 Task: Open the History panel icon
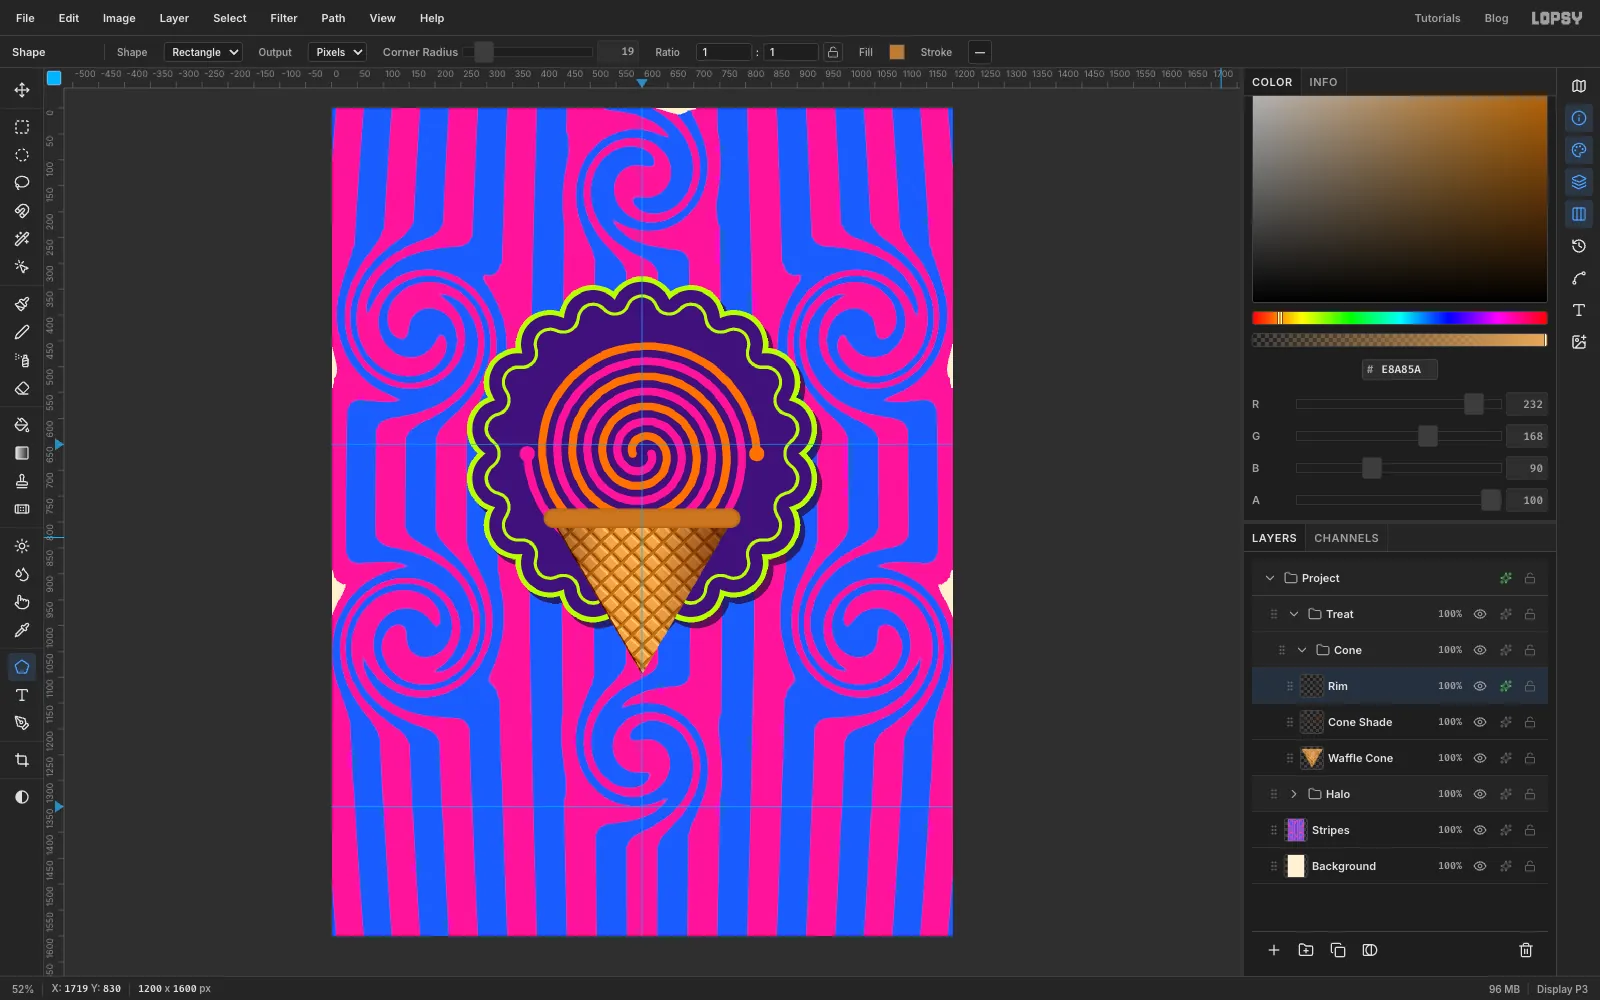point(1579,246)
